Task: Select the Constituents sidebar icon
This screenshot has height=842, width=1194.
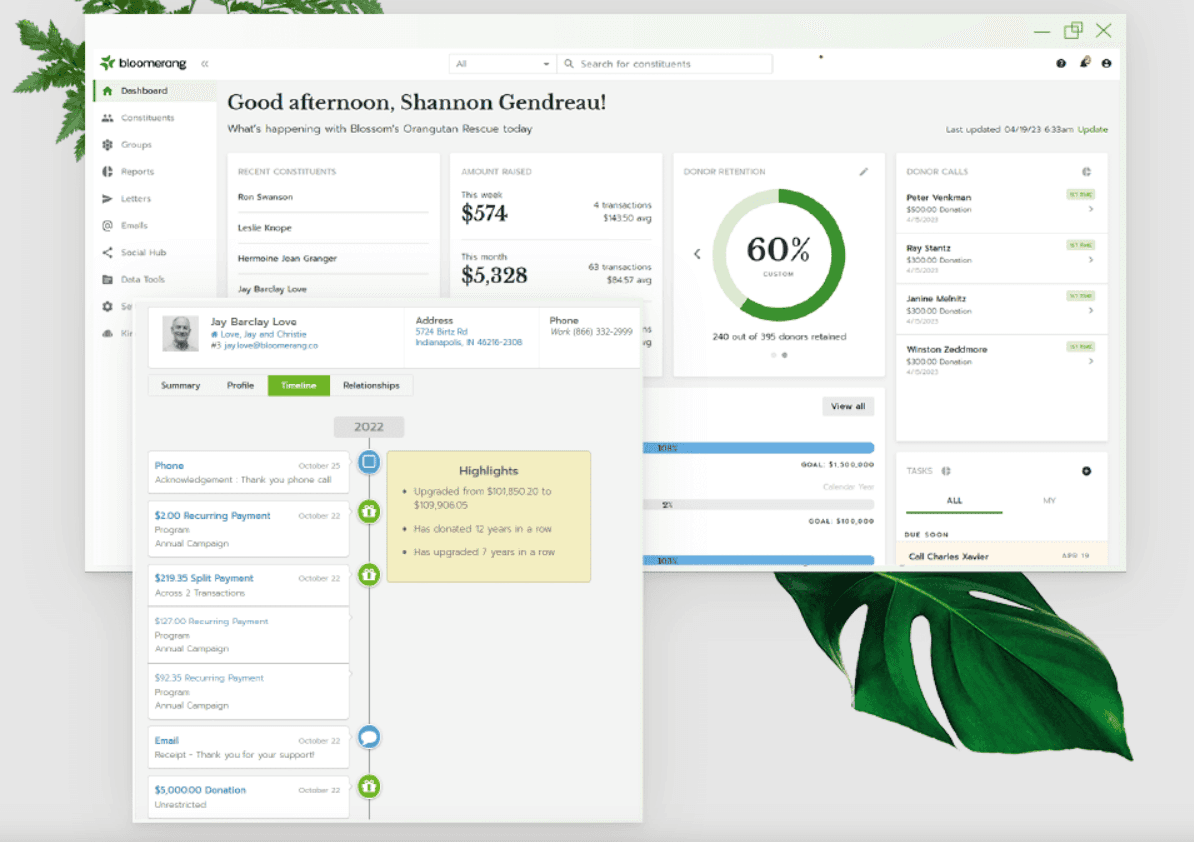Action: (107, 117)
